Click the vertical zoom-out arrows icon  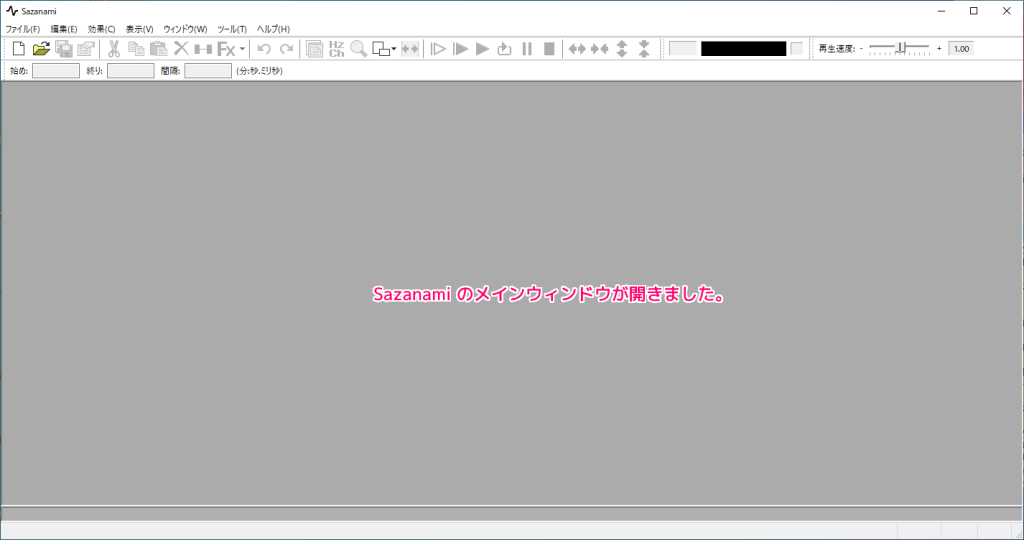[x=644, y=49]
